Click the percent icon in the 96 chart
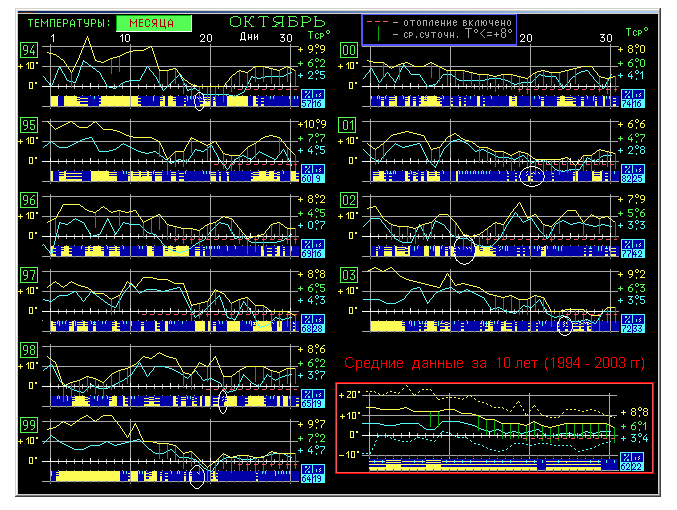Screen dimensions: 677x510 pos(307,244)
